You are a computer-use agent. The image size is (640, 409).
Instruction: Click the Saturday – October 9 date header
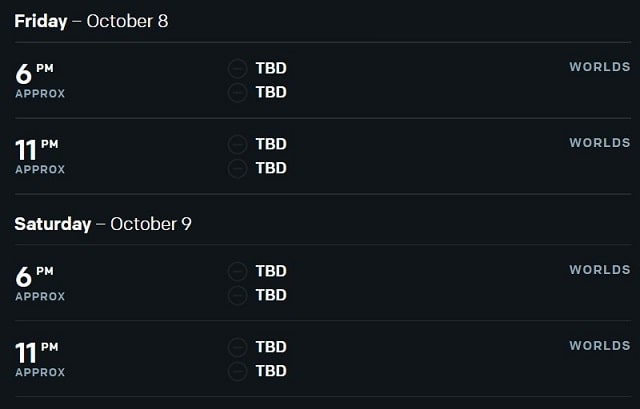(103, 224)
